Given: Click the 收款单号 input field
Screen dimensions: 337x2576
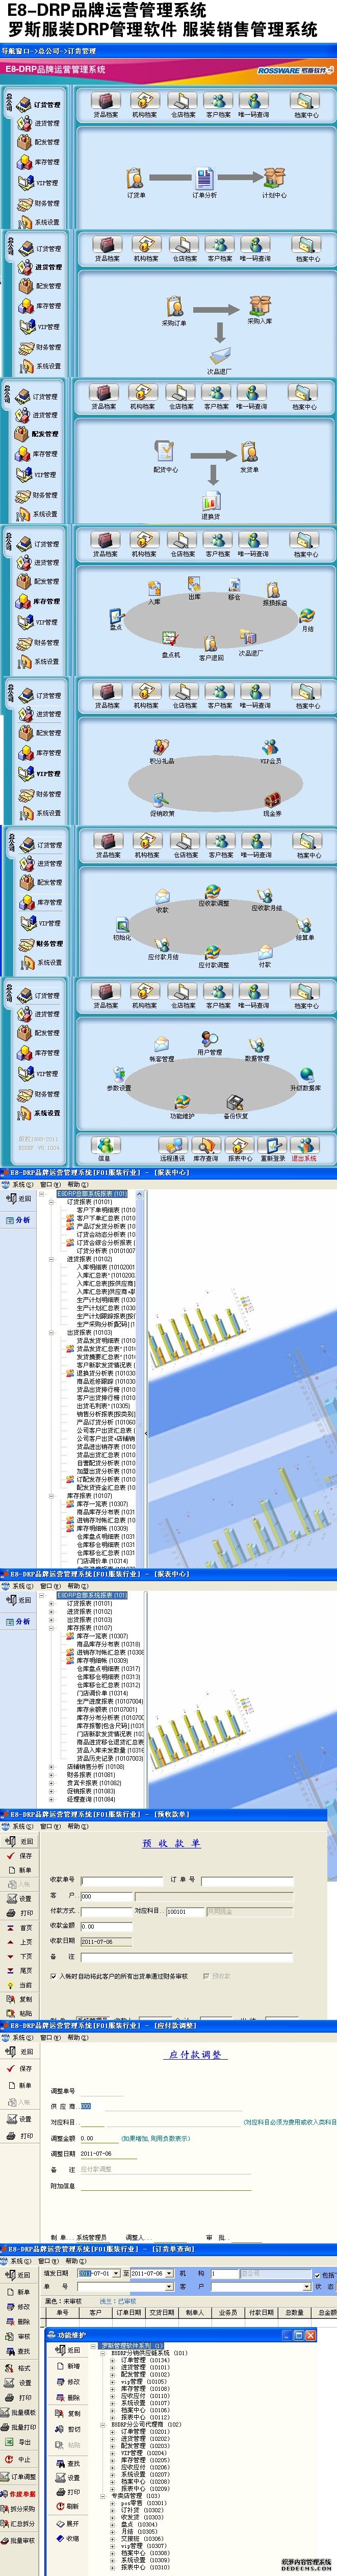Looking at the screenshot, I should 120,1880.
